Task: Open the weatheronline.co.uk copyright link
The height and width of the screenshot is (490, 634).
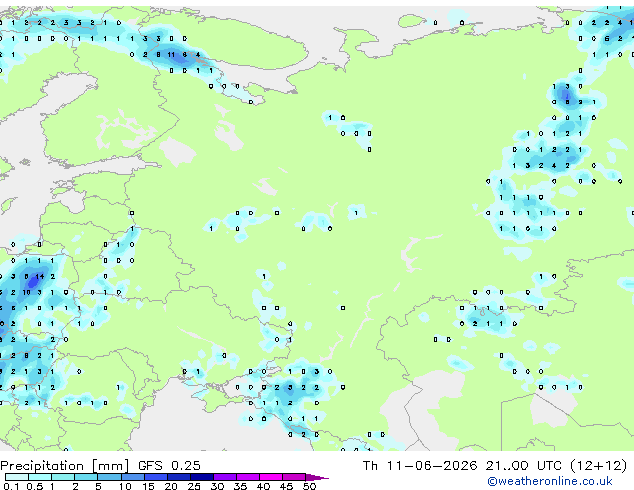Action: [x=549, y=481]
